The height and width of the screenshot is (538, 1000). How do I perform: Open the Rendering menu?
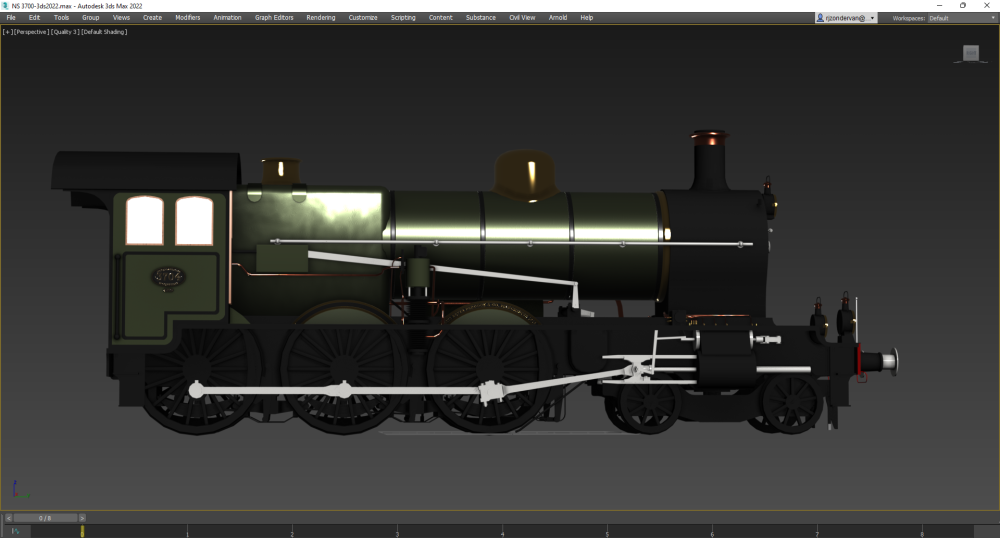(320, 18)
